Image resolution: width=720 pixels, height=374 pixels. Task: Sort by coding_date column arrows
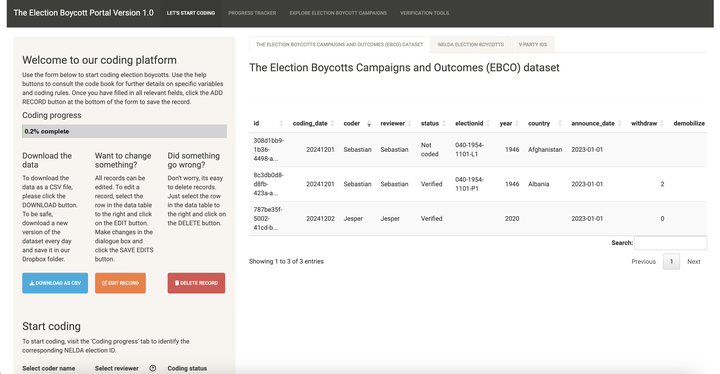332,123
